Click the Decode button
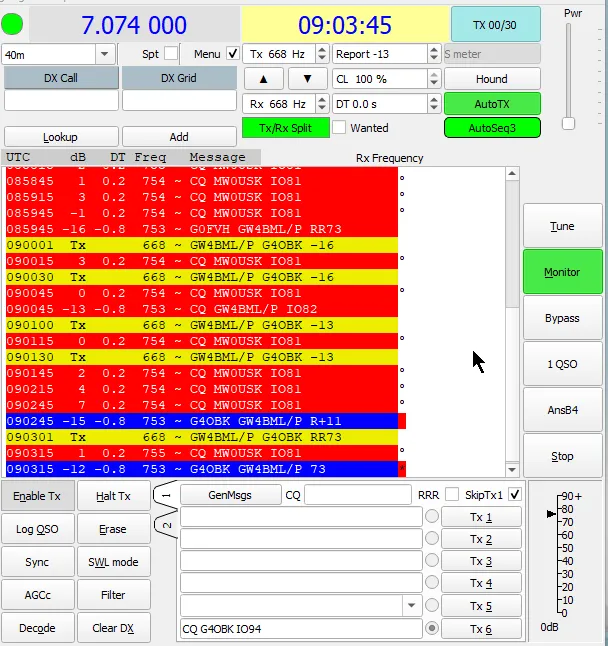Viewport: 608px width, 646px height. click(38, 628)
